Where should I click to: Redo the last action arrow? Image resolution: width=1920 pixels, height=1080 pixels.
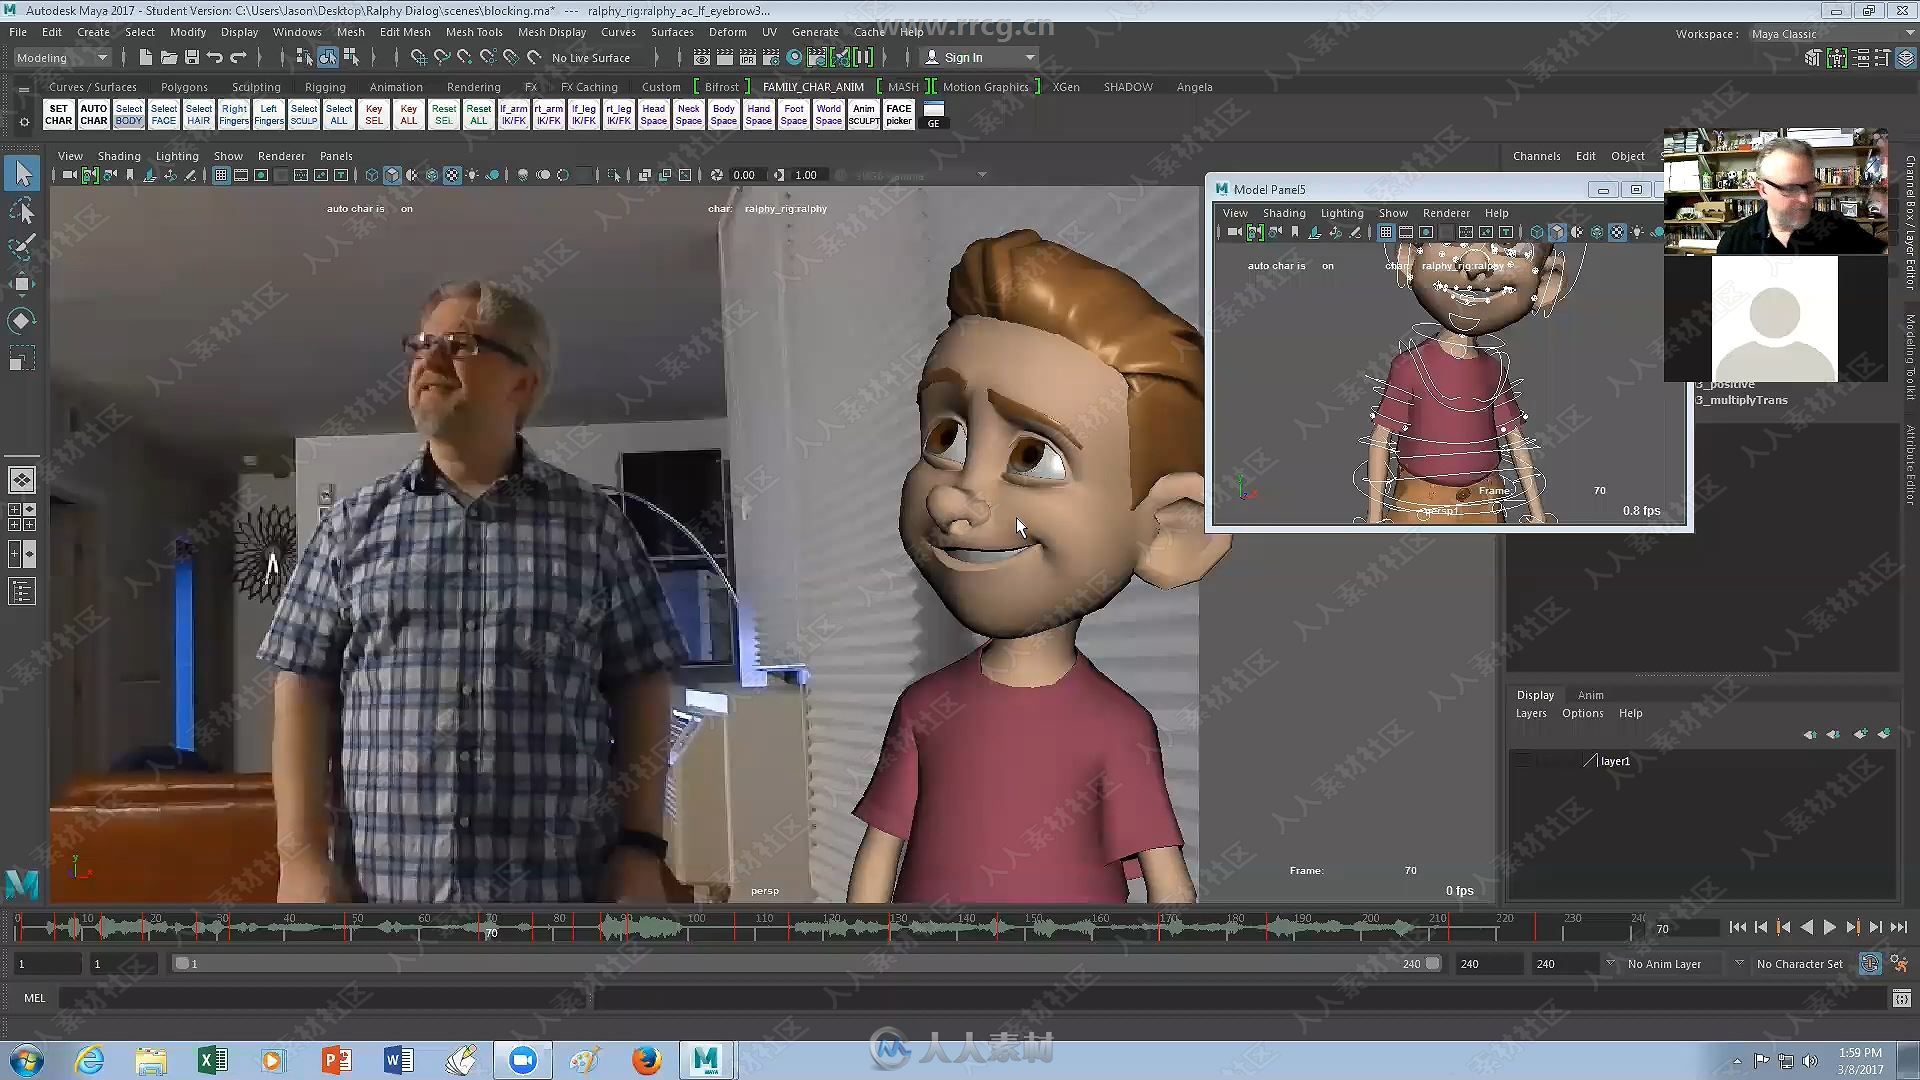pyautogui.click(x=238, y=57)
